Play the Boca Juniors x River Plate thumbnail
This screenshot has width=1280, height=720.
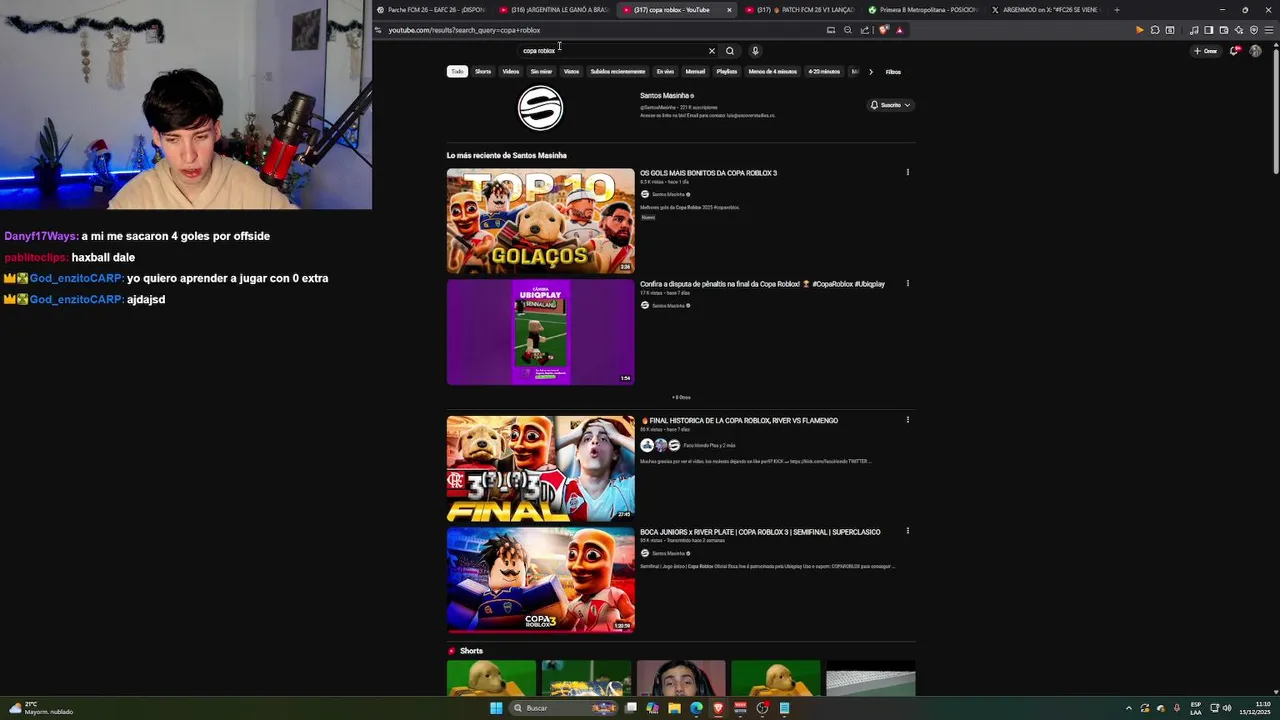(x=540, y=580)
